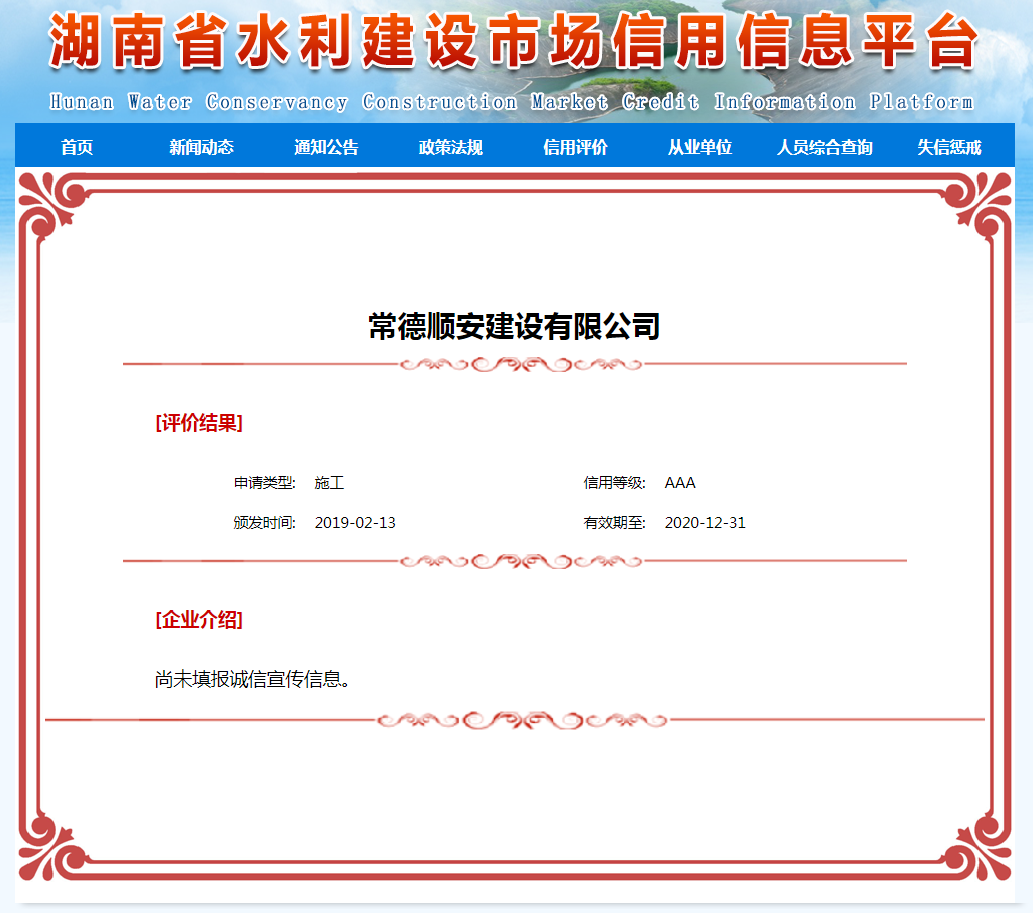Open the 从业单位 navigation item
The height and width of the screenshot is (913, 1033).
coord(700,147)
